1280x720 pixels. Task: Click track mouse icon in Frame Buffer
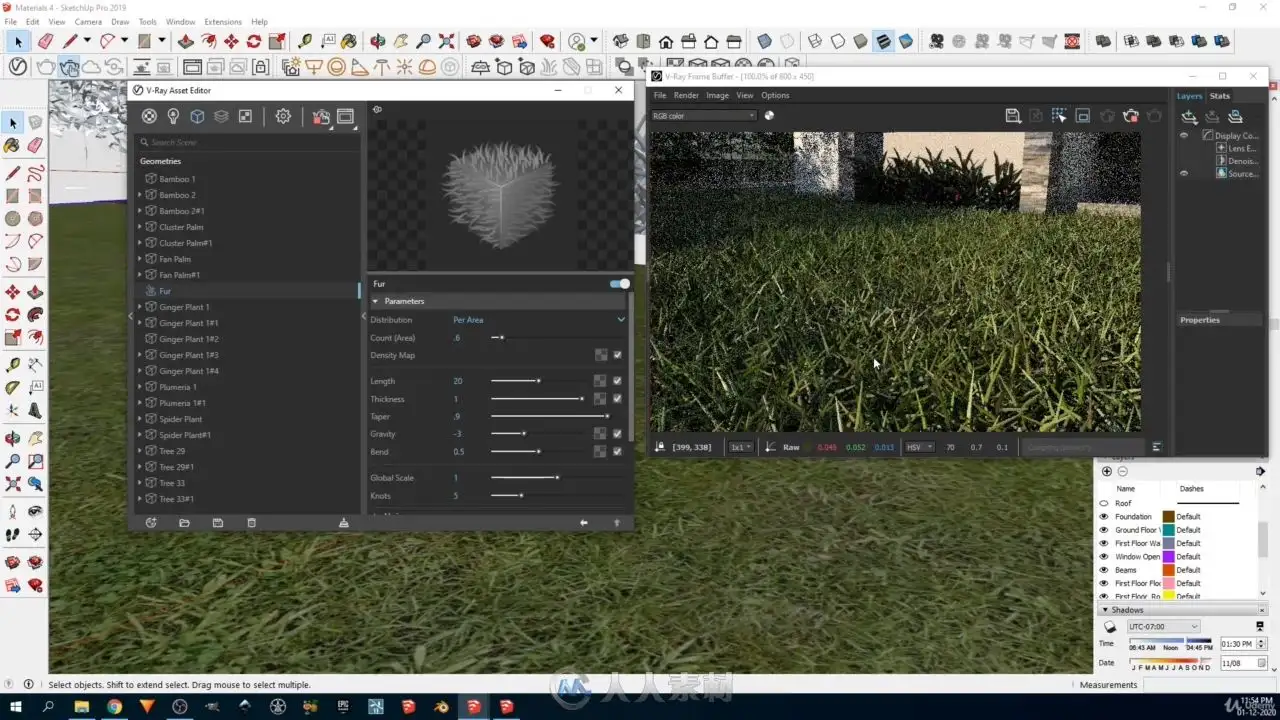(1059, 116)
